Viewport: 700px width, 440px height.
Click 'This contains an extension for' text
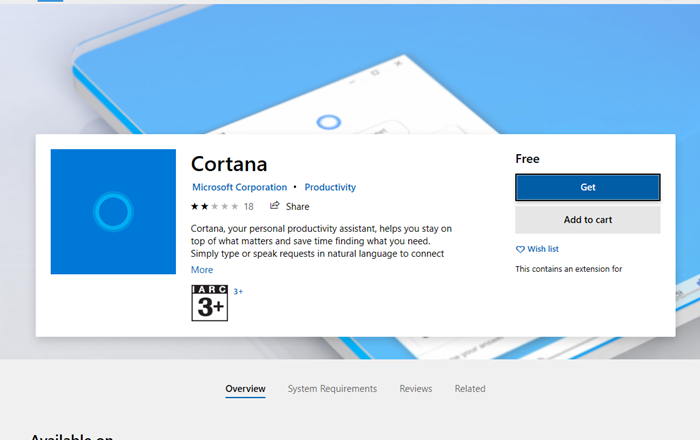[568, 269]
